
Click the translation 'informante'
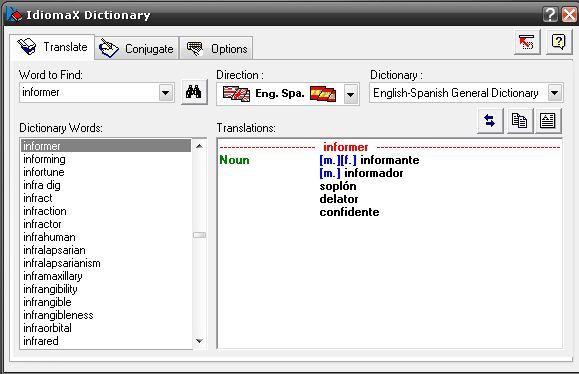click(x=390, y=160)
